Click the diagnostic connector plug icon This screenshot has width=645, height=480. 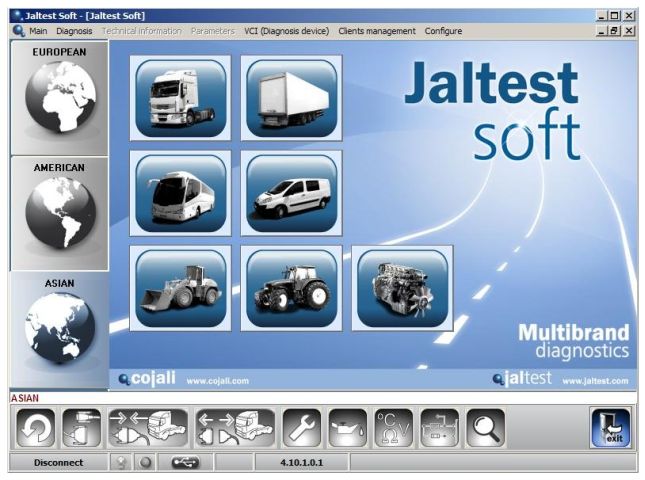click(81, 428)
